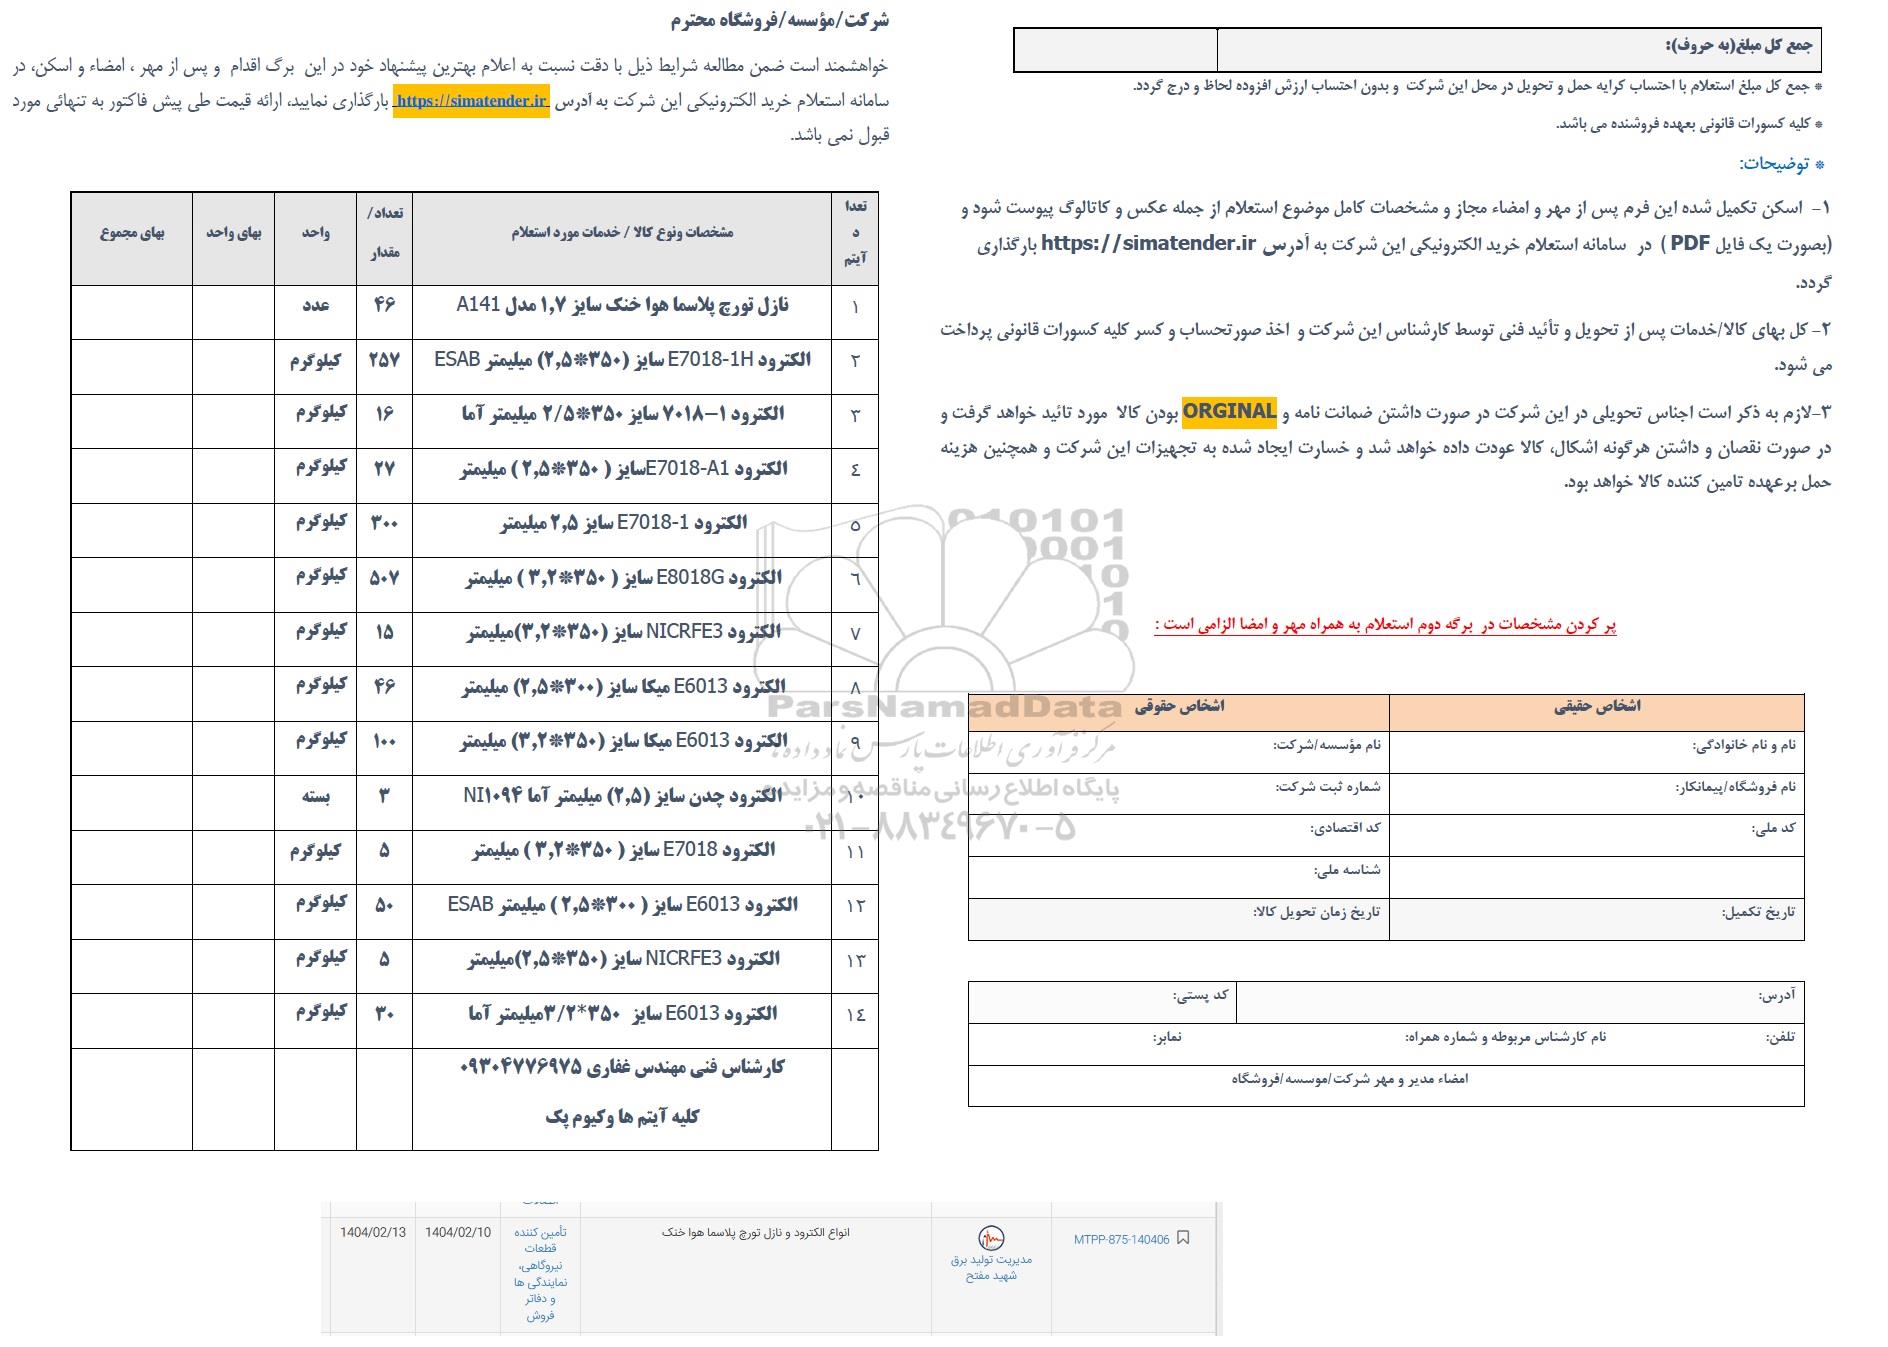Click unit price cell of item 5 row
This screenshot has height=1347, width=1888.
coord(233,530)
